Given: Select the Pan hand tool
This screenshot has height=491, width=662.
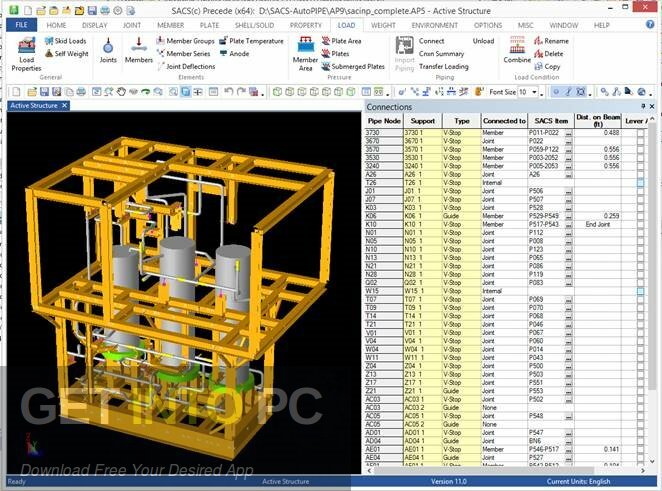Looking at the screenshot, I should point(121,91).
